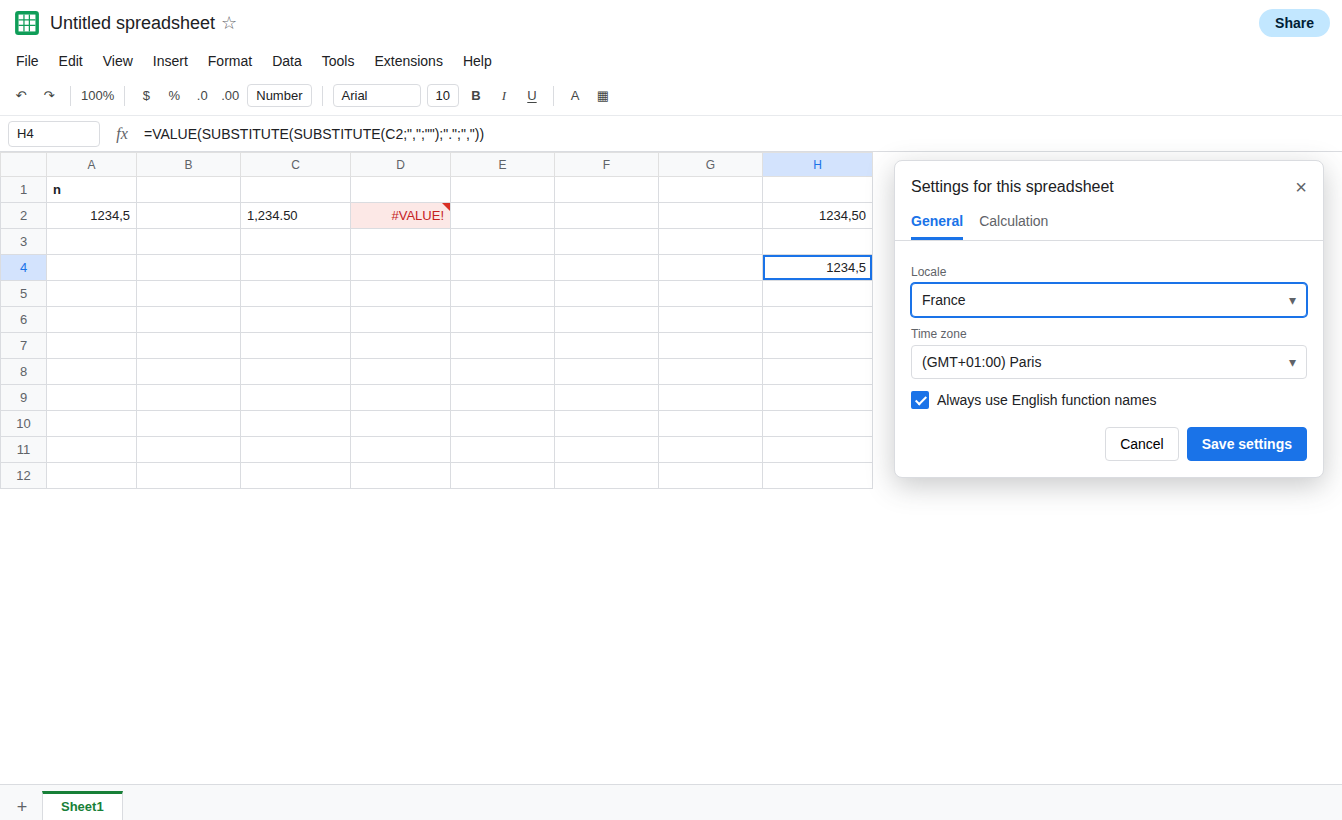
Task: Select cell containing 1,234.50
Action: point(296,216)
